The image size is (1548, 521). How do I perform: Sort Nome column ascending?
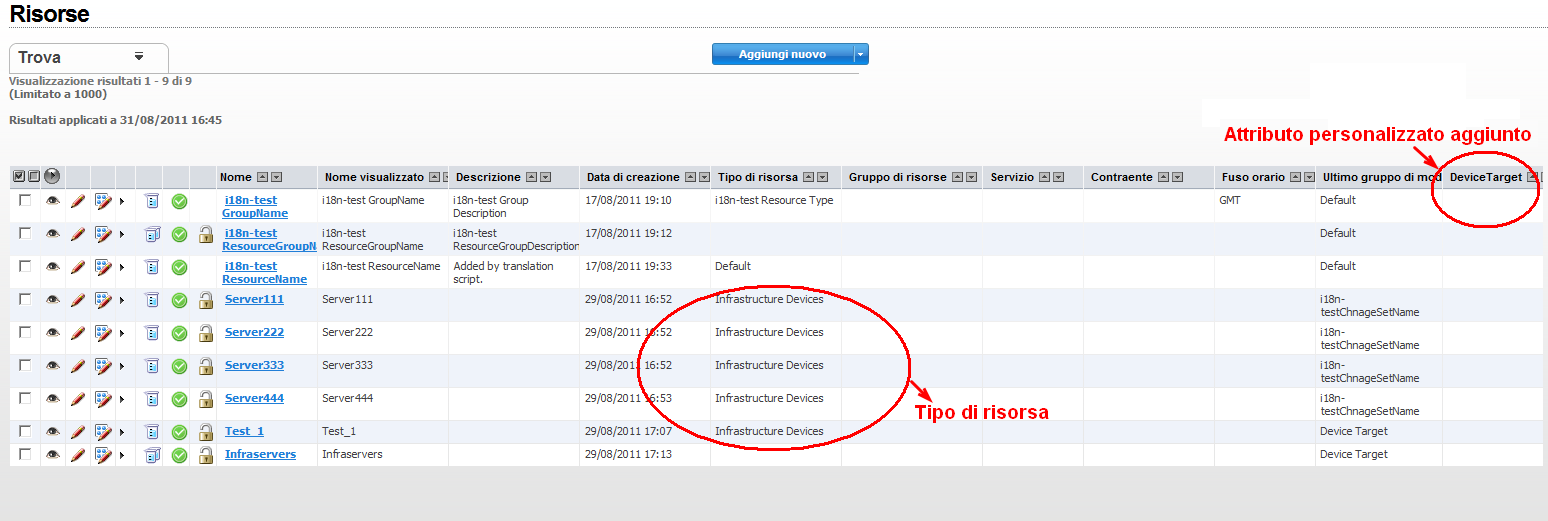coord(262,177)
